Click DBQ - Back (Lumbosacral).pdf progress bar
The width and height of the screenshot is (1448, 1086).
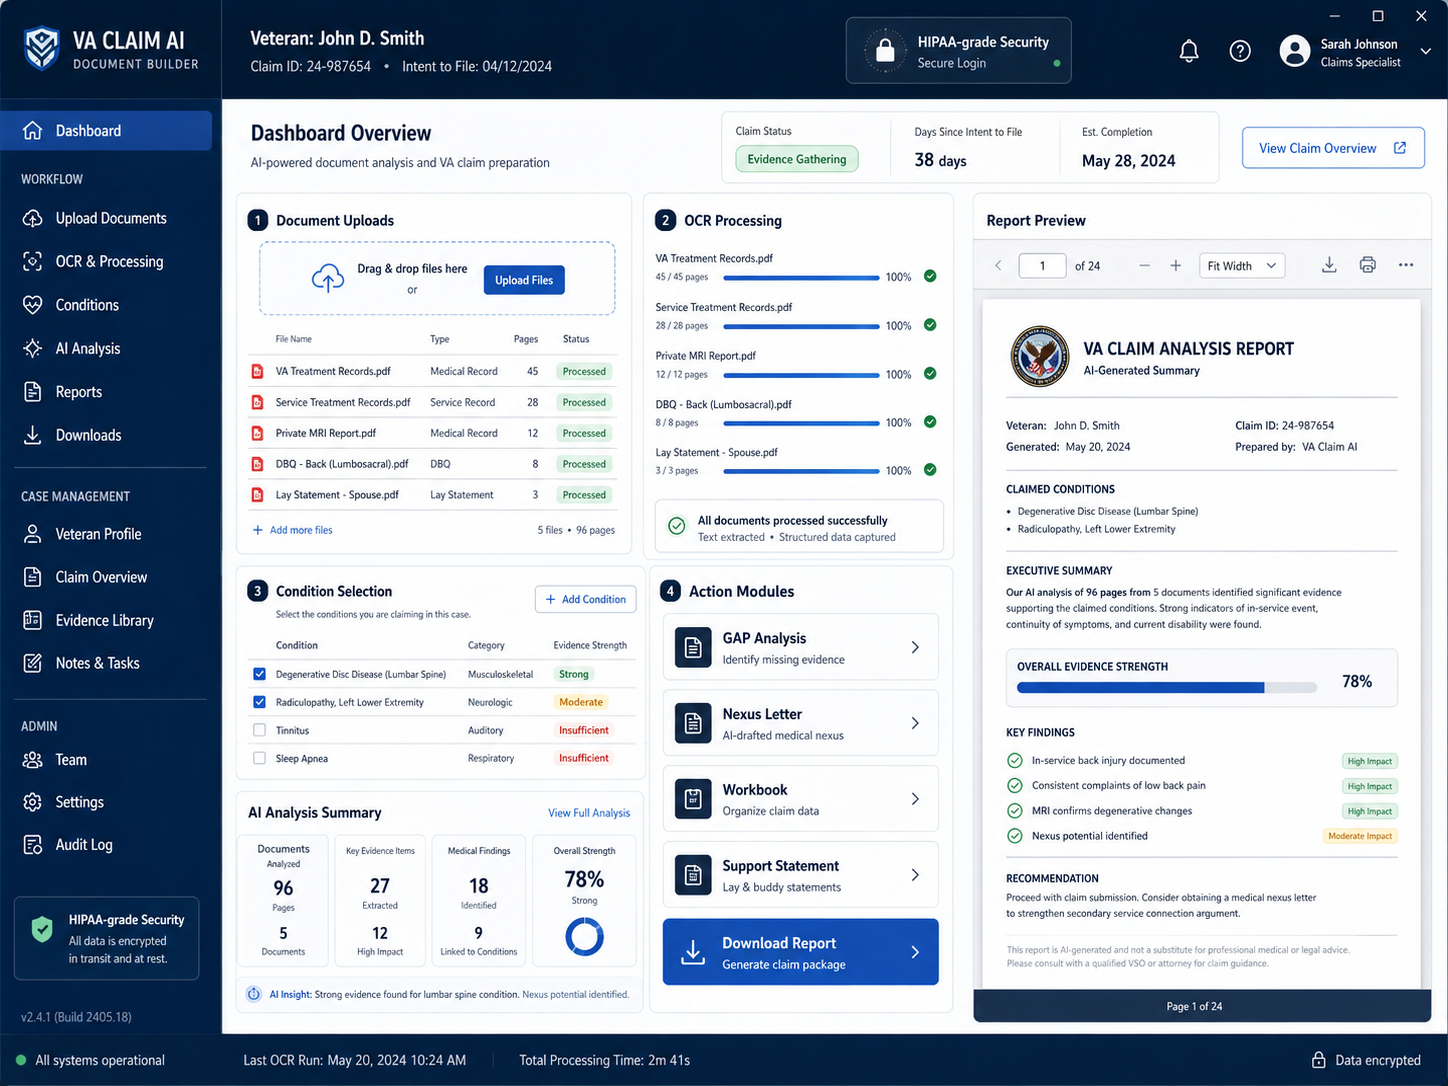pyautogui.click(x=801, y=423)
